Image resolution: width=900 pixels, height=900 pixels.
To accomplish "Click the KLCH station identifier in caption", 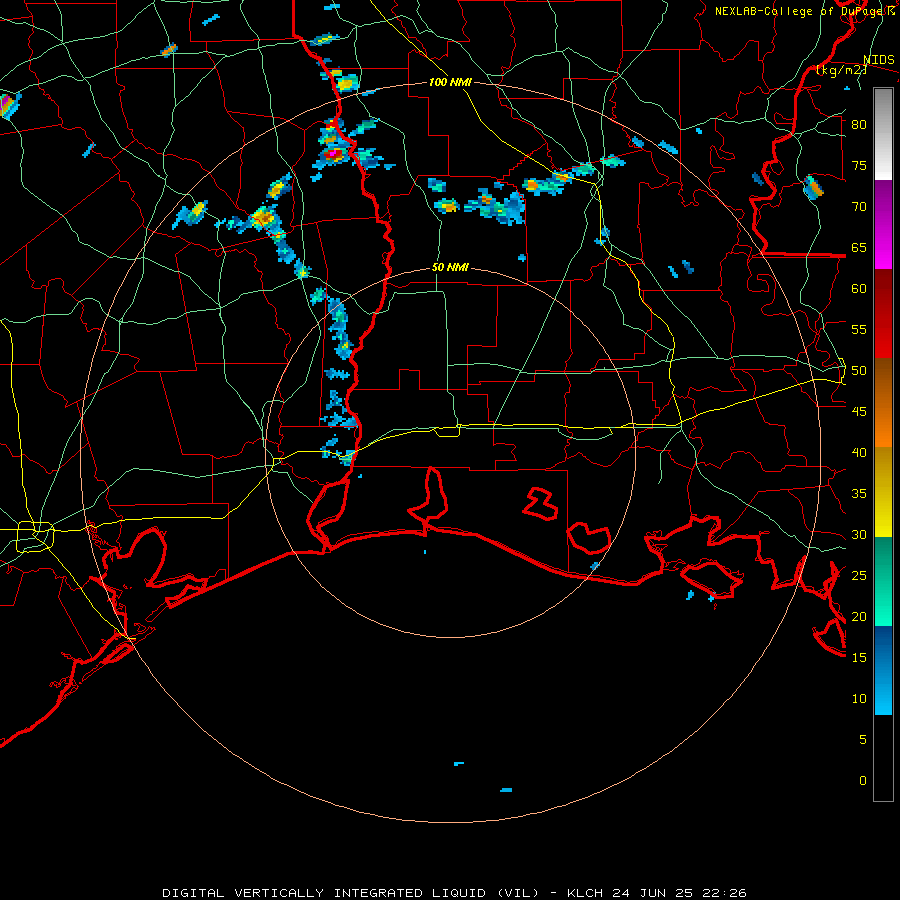I will pyautogui.click(x=585, y=893).
